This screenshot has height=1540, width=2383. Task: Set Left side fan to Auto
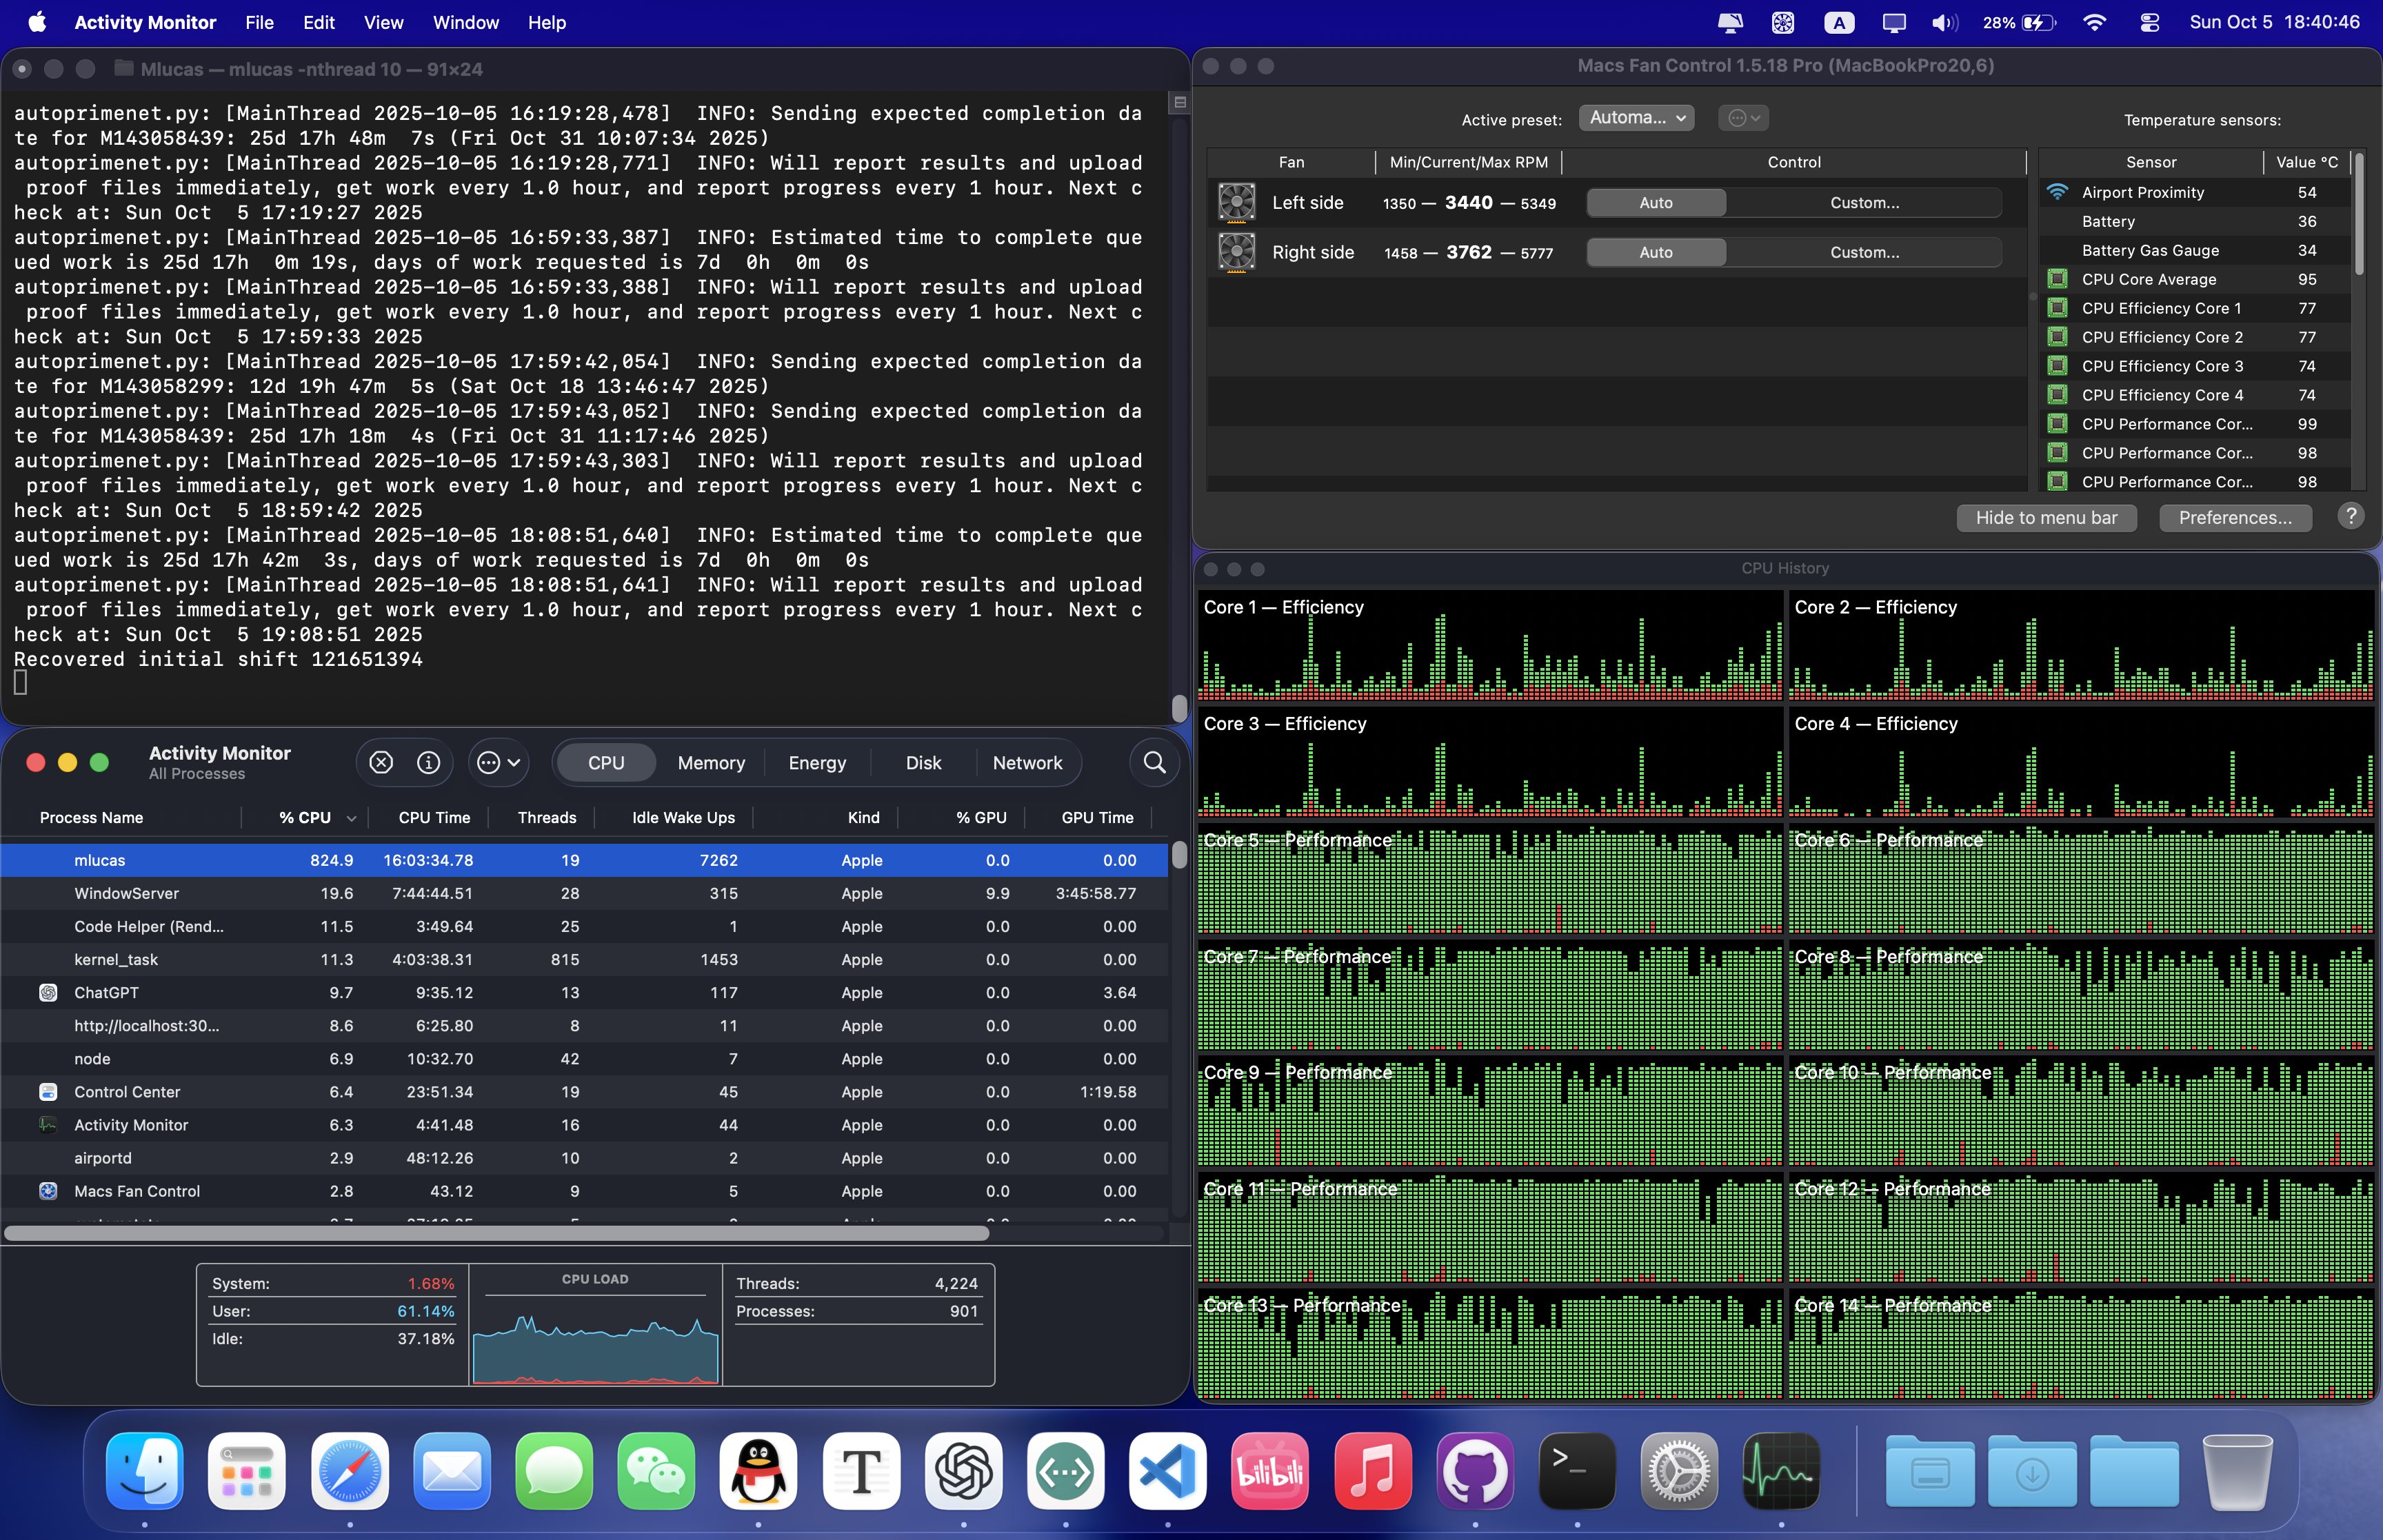1656,203
